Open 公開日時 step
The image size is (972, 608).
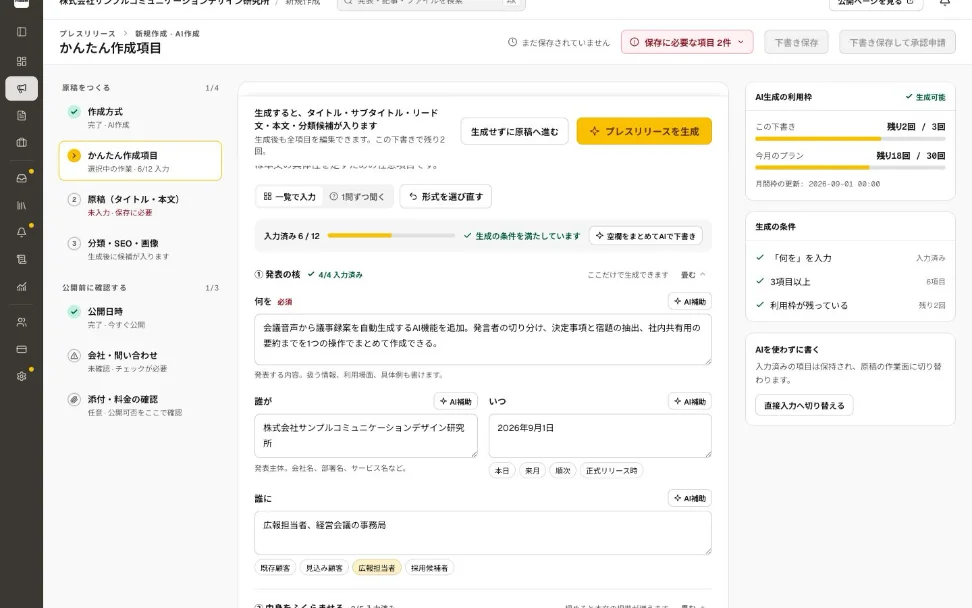(x=140, y=317)
